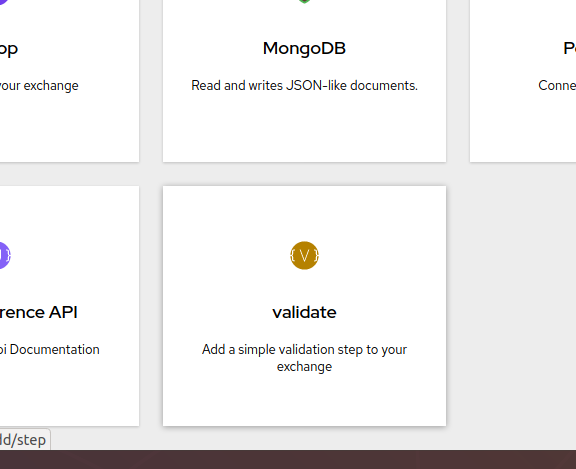
Task: Click the gold {V} validate icon
Action: click(304, 255)
